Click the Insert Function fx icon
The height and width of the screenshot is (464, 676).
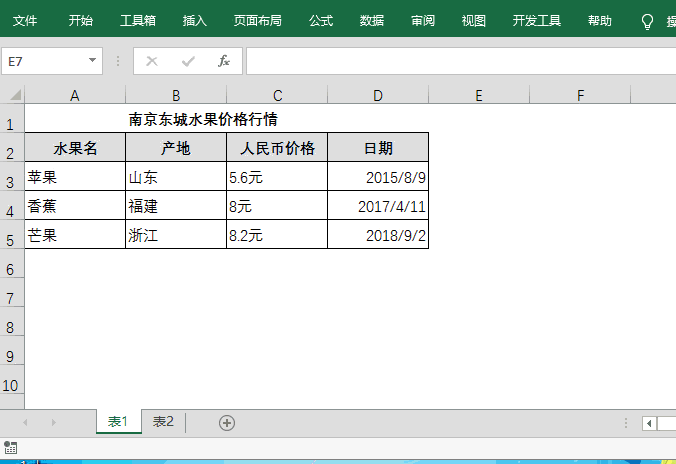[x=224, y=61]
